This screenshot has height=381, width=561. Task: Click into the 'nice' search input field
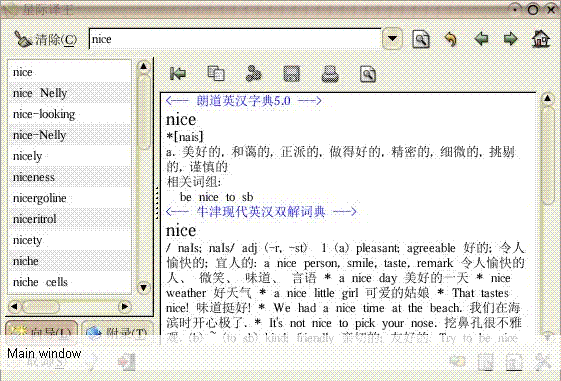(x=235, y=39)
